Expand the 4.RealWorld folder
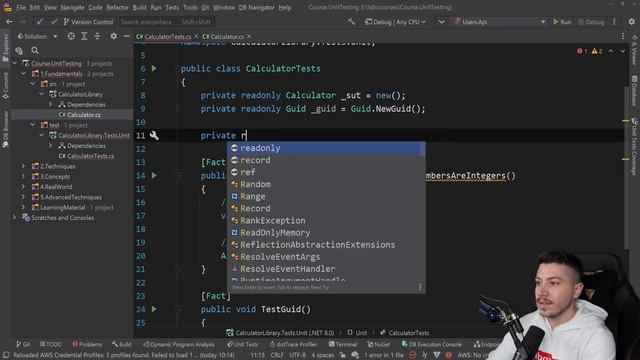 pos(24,187)
